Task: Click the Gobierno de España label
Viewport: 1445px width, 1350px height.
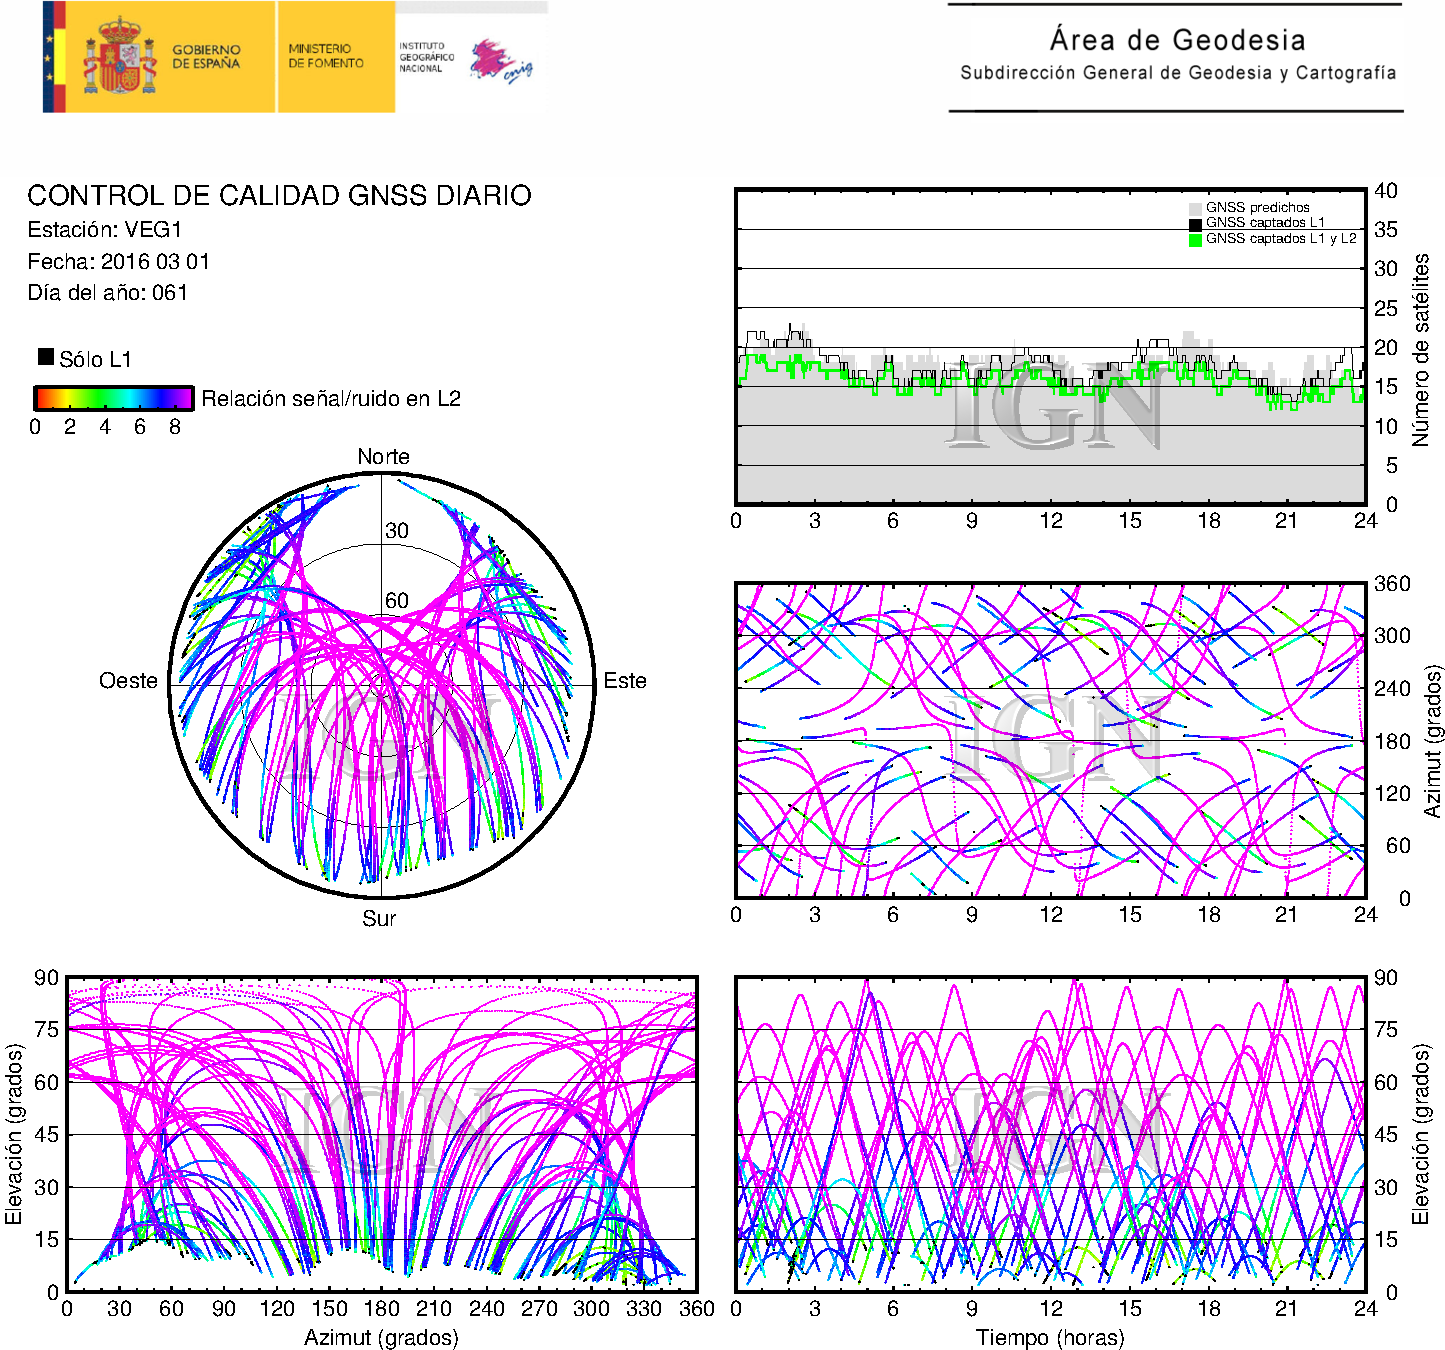Action: pos(206,57)
